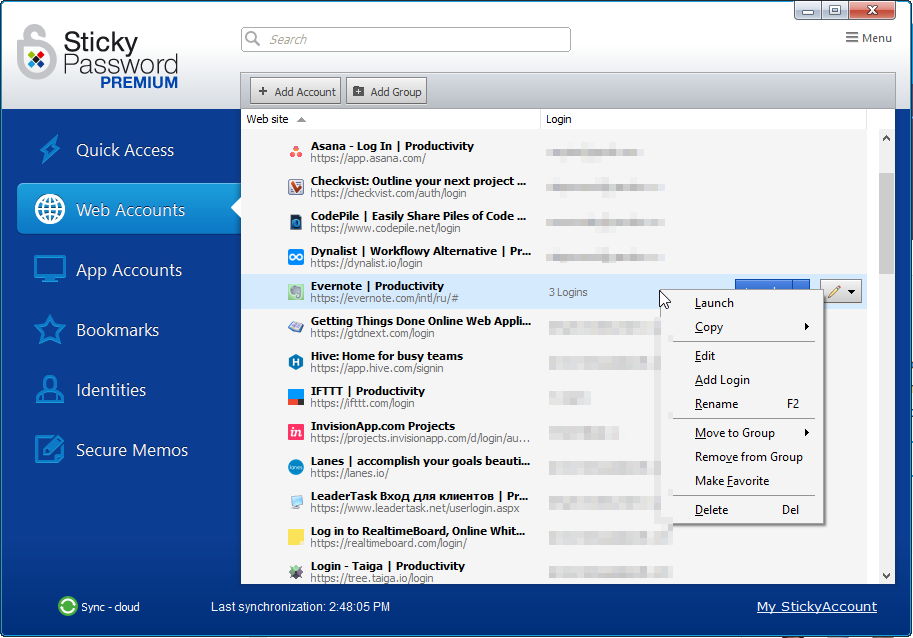Select the Log in to RealtimeBoard title

[x=417, y=531]
